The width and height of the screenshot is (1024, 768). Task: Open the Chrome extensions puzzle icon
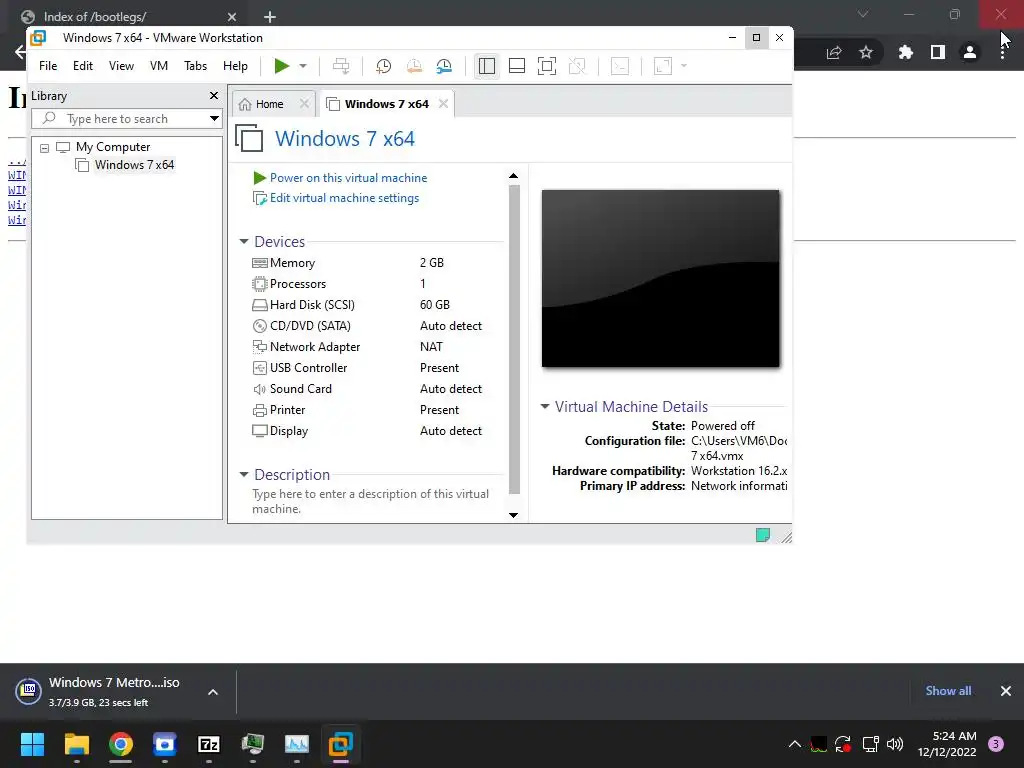(x=906, y=52)
